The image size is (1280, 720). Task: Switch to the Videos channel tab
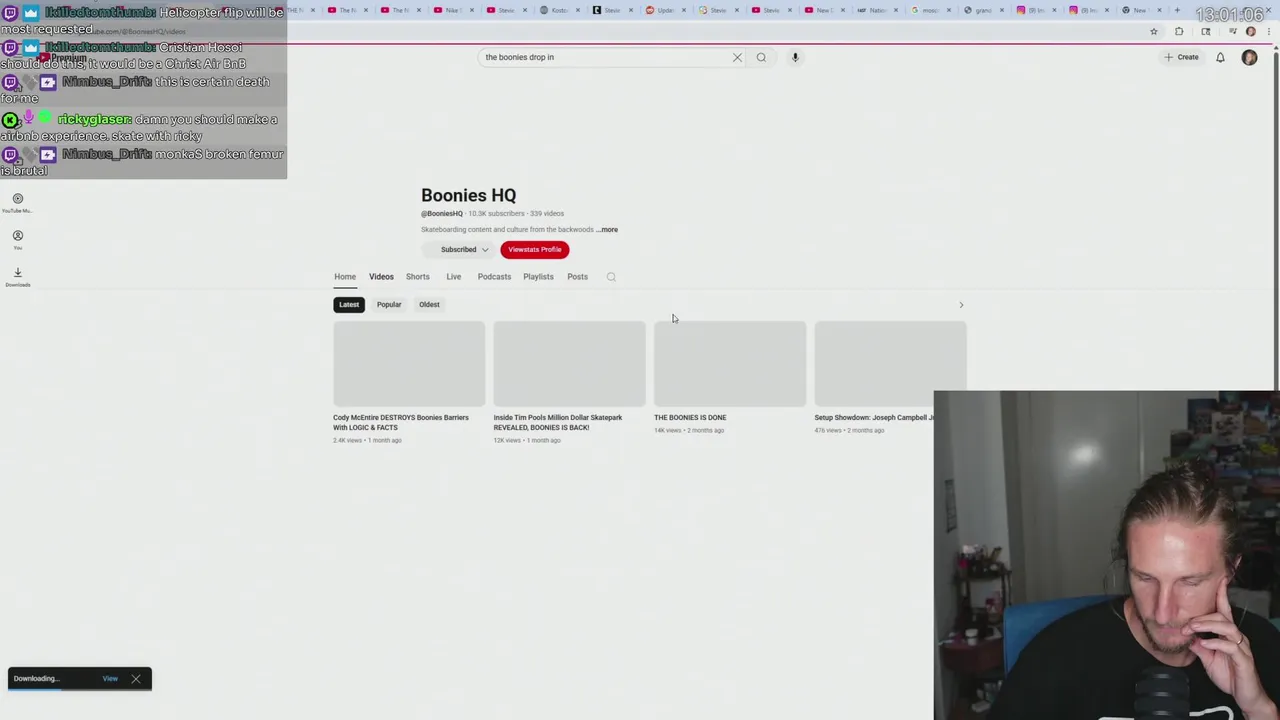pyautogui.click(x=381, y=277)
